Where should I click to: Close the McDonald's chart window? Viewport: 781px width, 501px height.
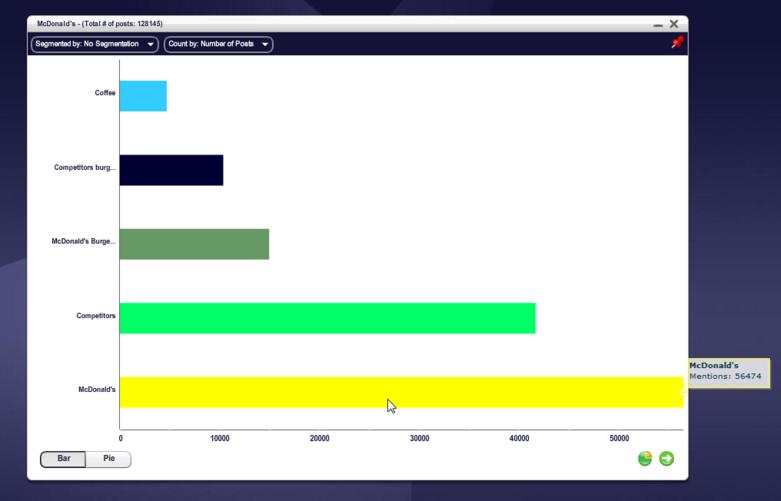(x=674, y=23)
